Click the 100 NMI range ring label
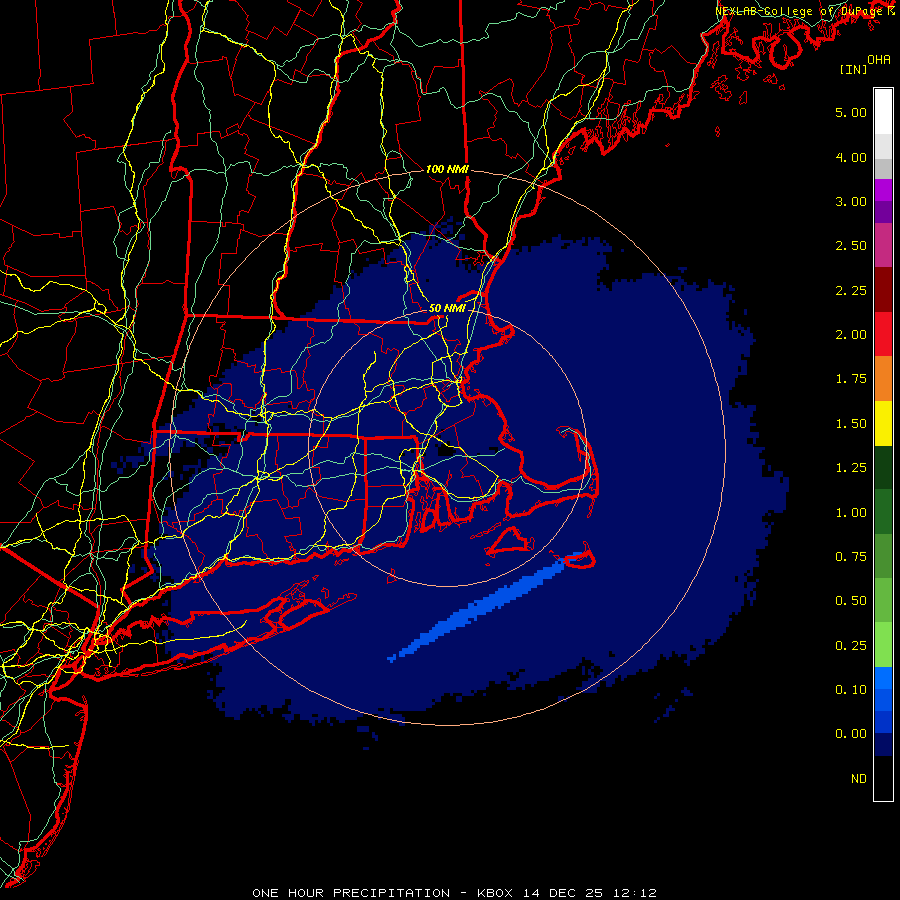The width and height of the screenshot is (900, 900). click(x=447, y=169)
